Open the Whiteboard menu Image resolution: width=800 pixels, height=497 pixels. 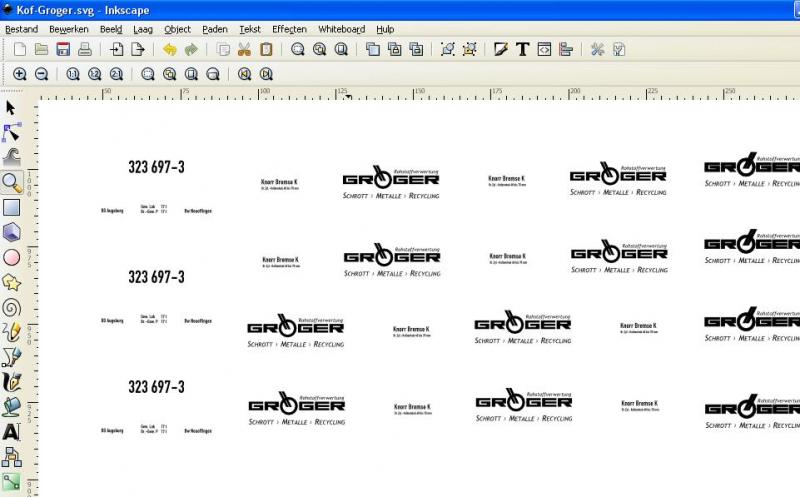pyautogui.click(x=341, y=30)
